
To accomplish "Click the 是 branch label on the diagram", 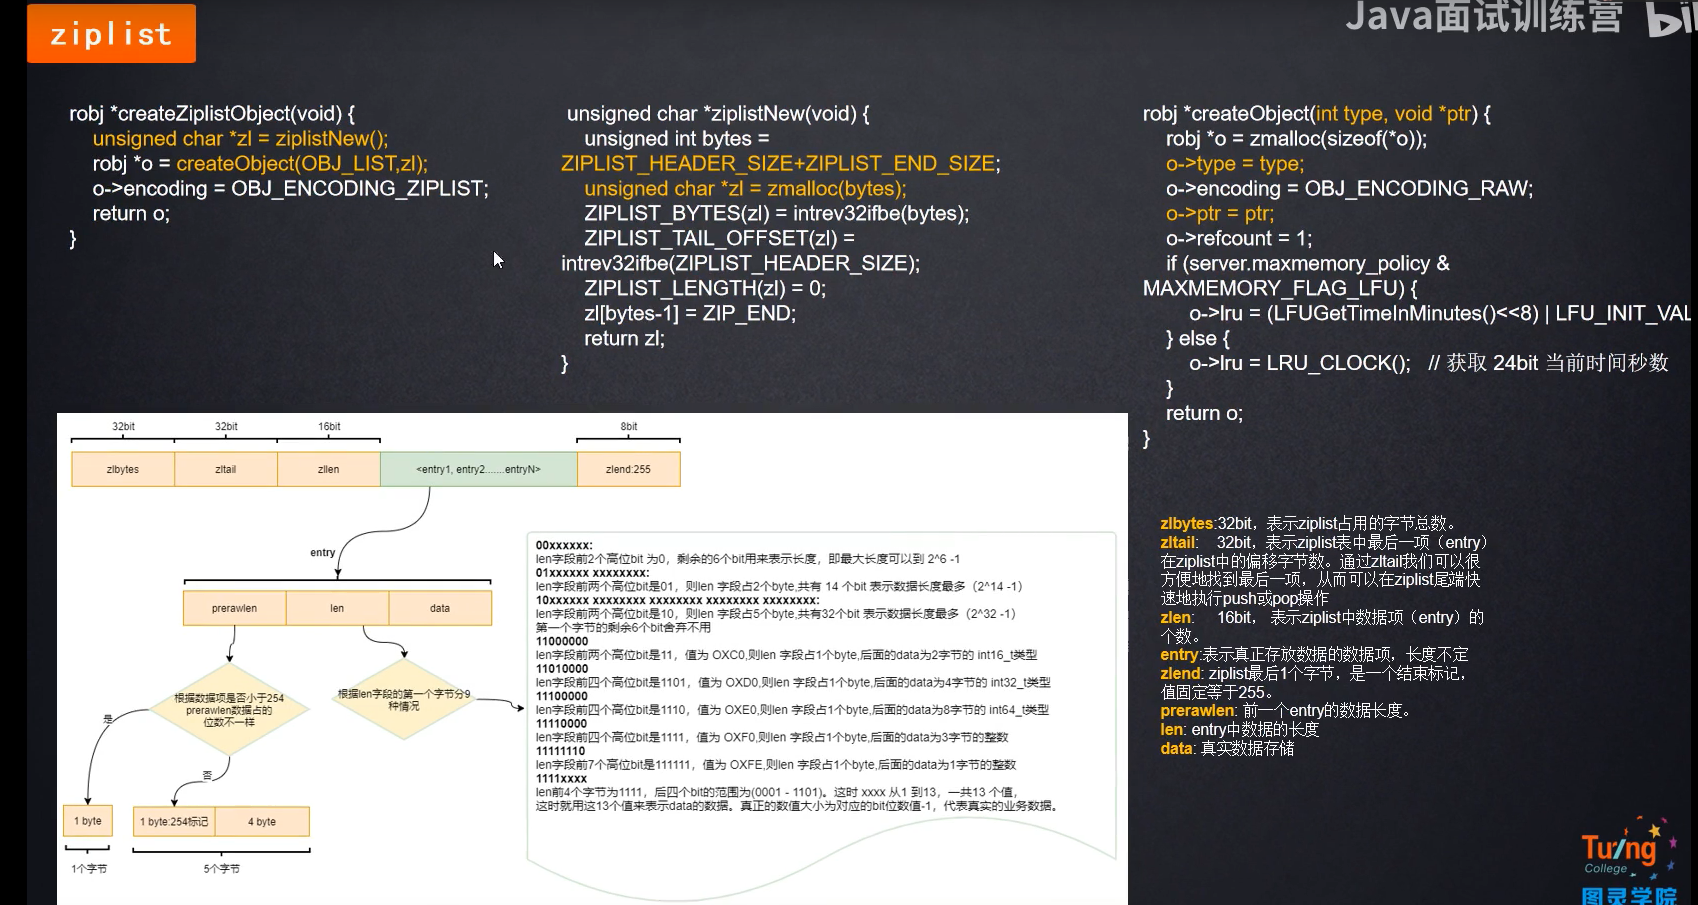I will pyautogui.click(x=107, y=718).
